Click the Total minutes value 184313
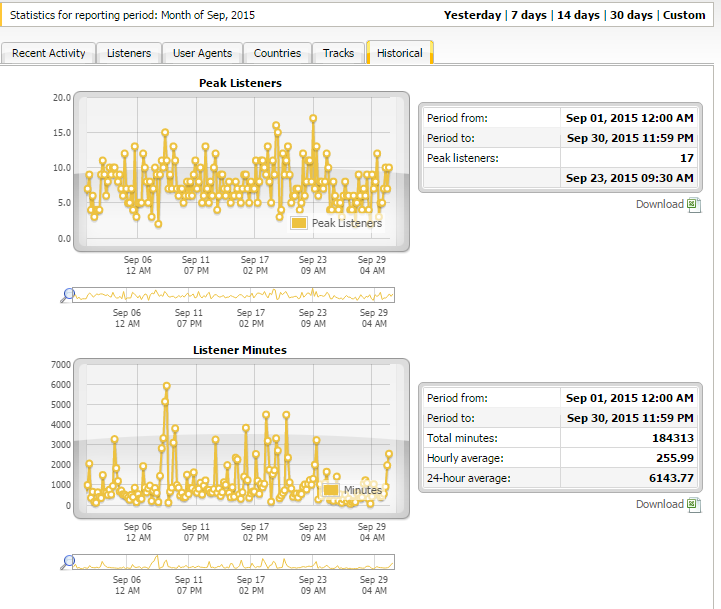This screenshot has height=609, width=721. click(673, 438)
